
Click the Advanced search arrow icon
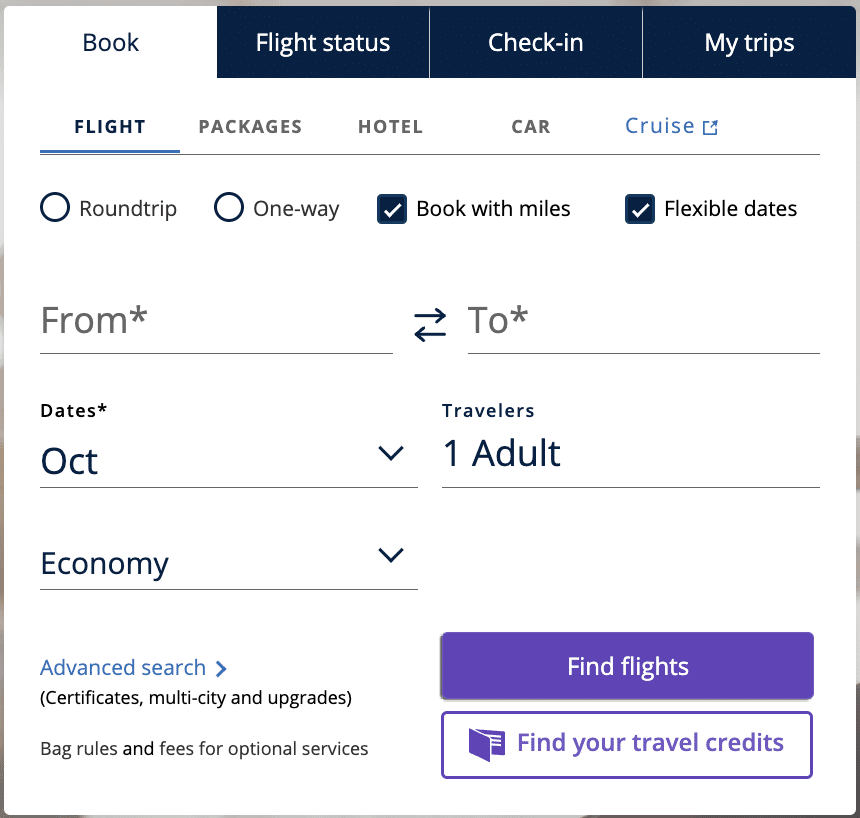[x=221, y=669]
